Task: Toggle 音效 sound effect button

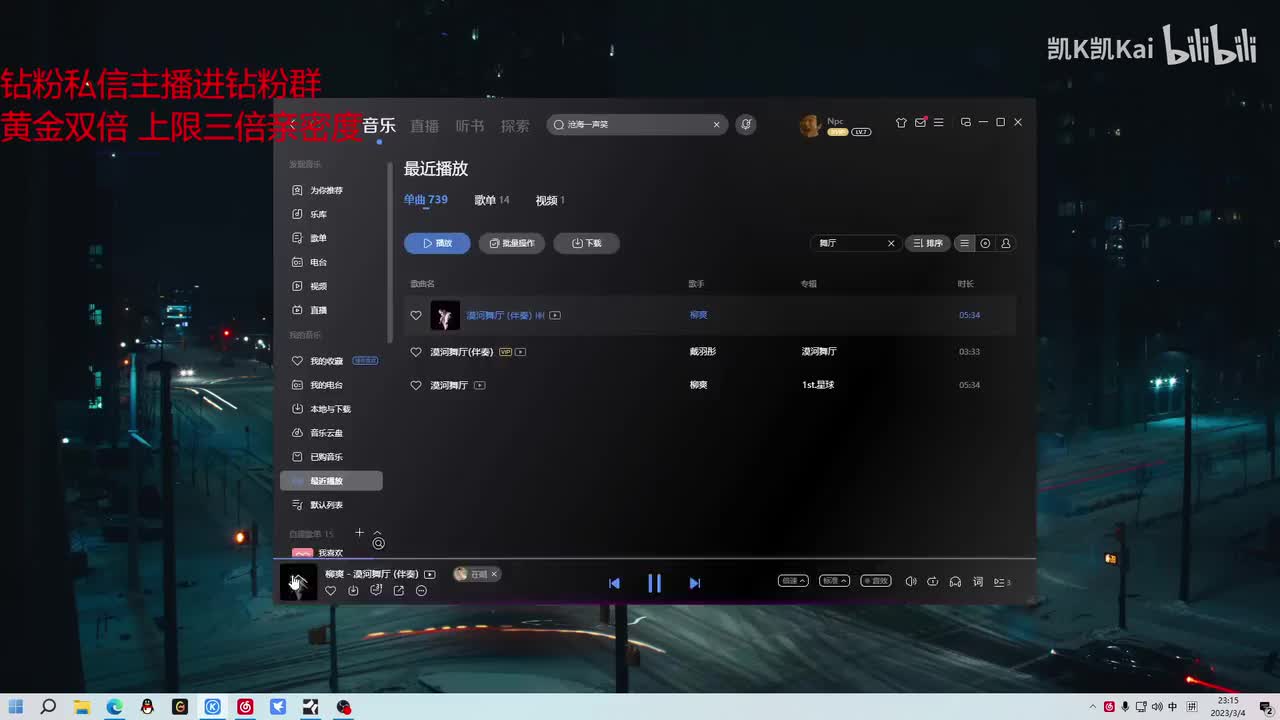Action: [876, 581]
